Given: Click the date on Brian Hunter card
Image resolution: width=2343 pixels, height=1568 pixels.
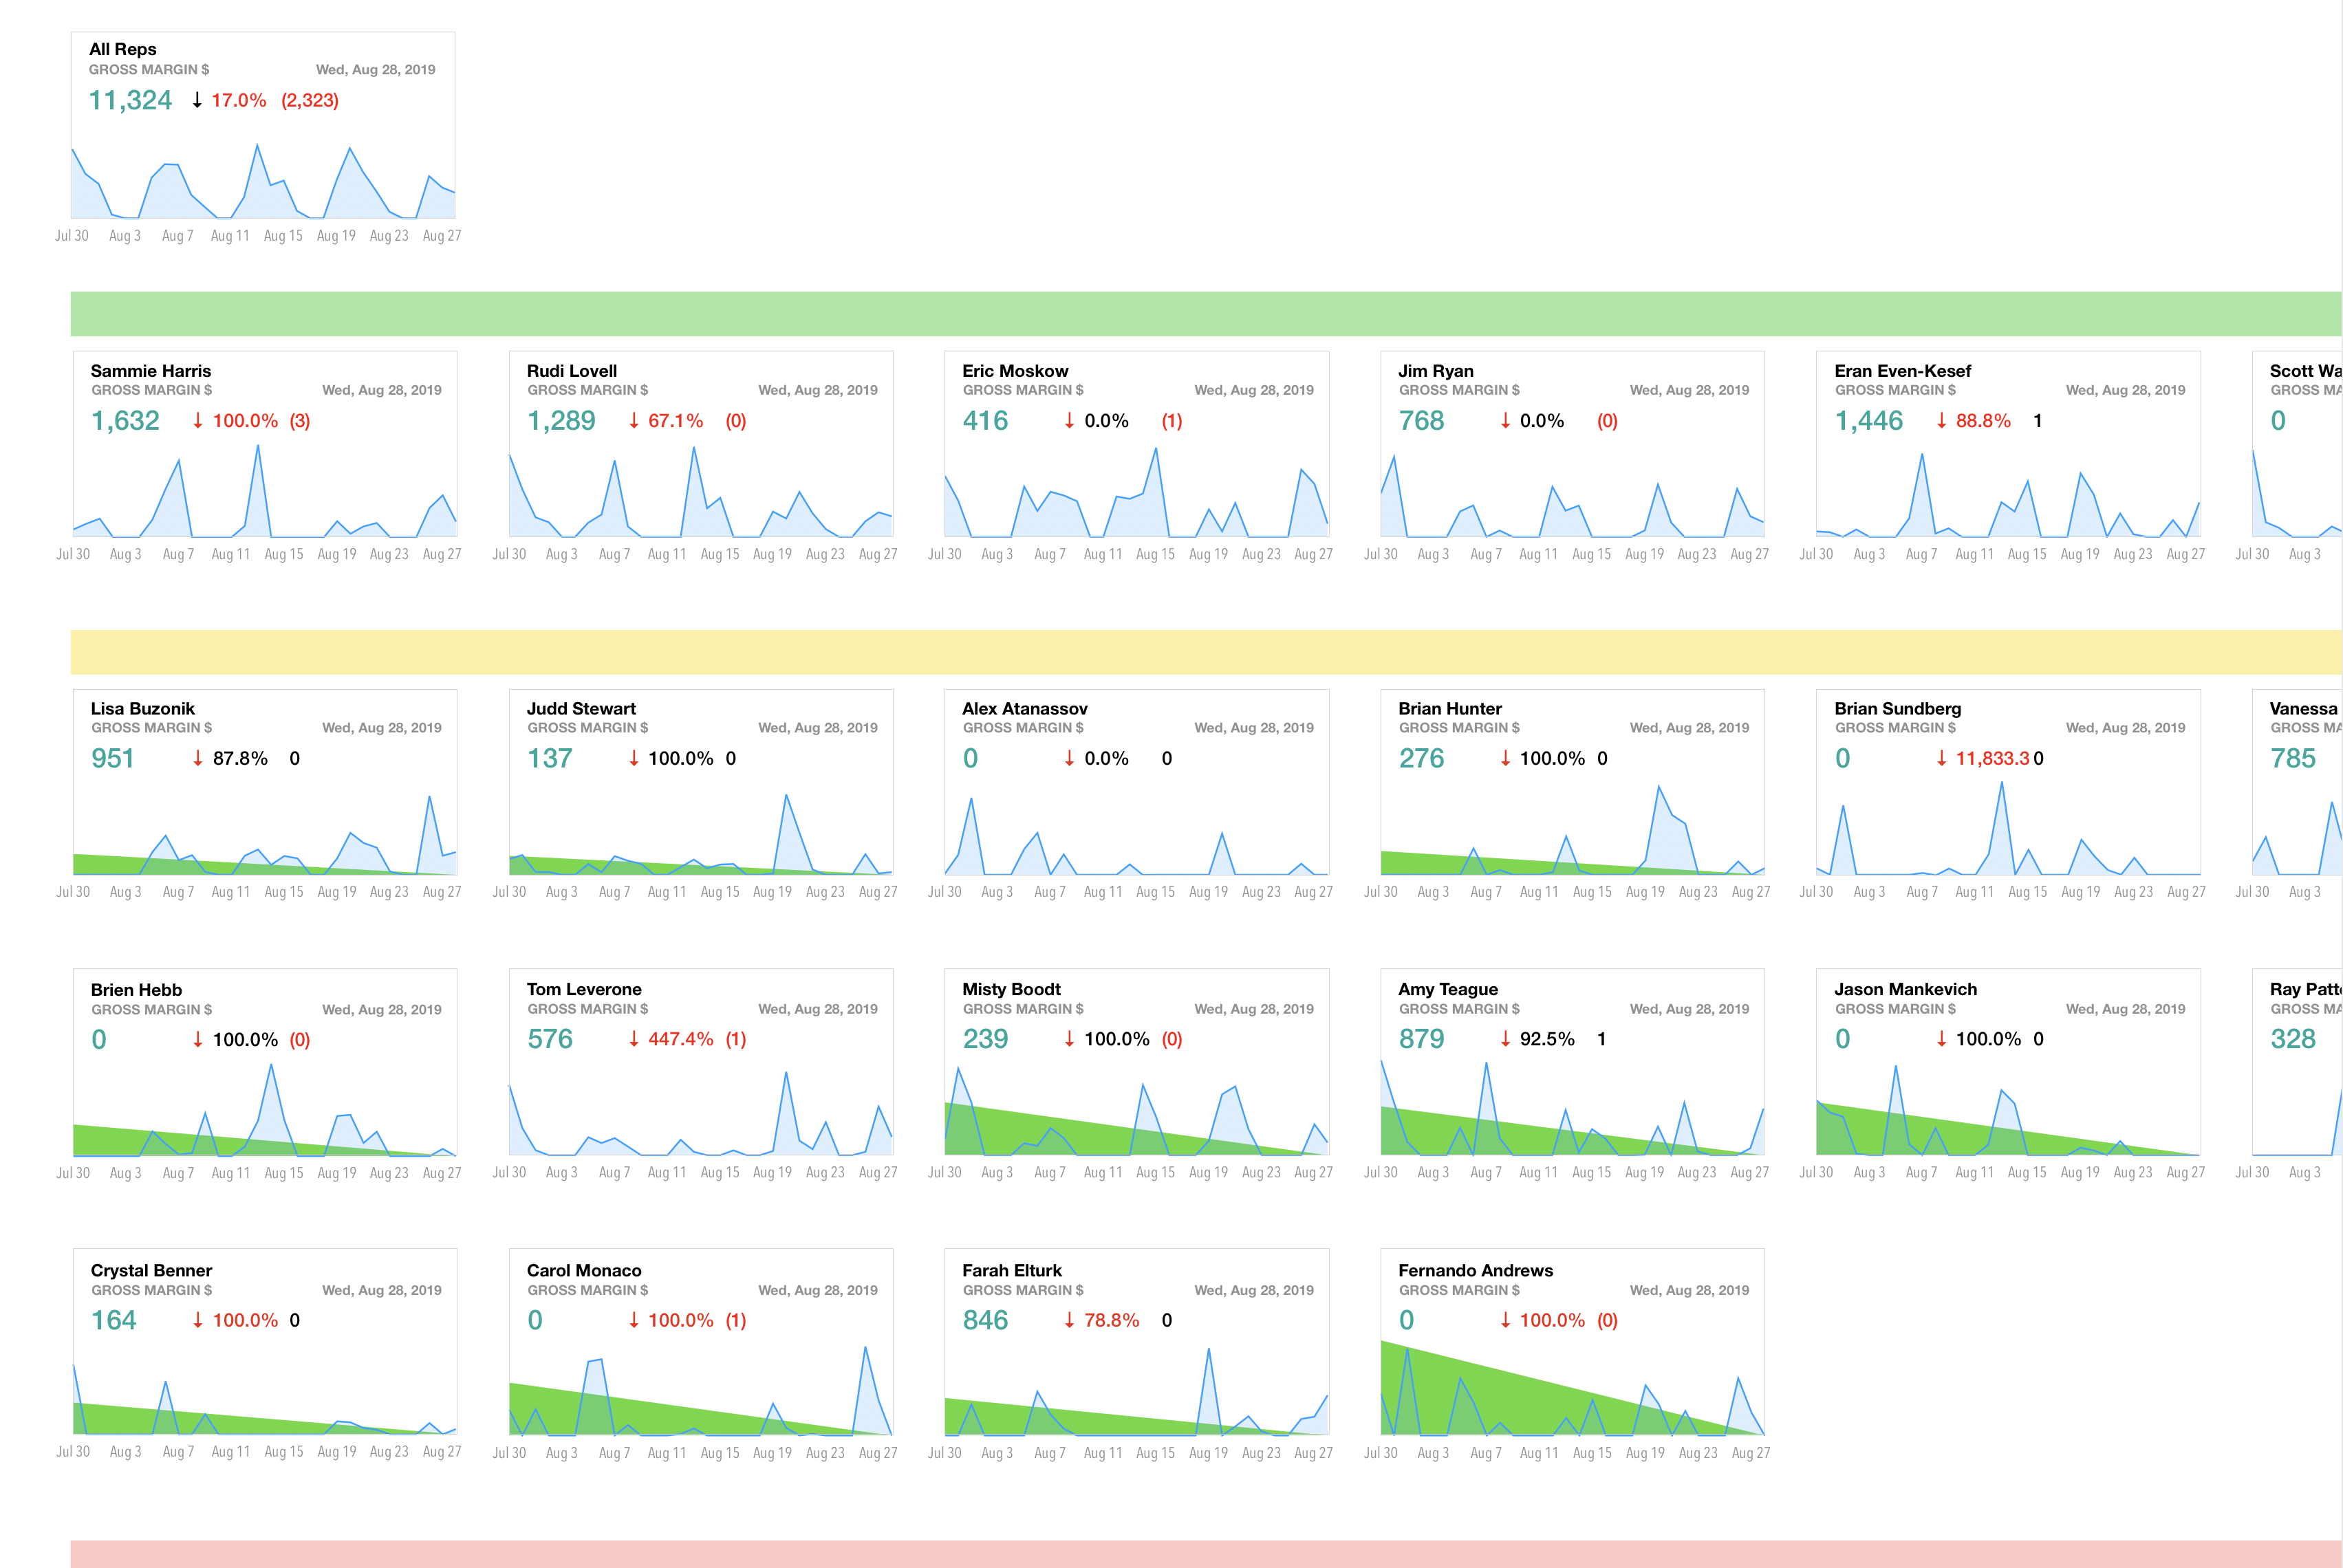Looking at the screenshot, I should click(x=1689, y=728).
